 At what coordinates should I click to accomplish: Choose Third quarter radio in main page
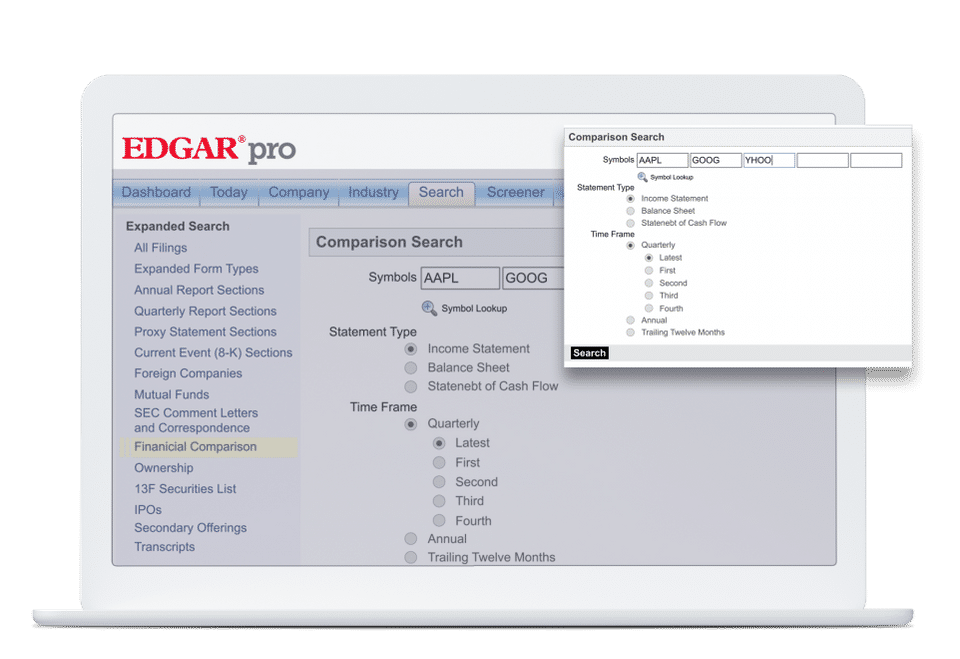pyautogui.click(x=439, y=501)
